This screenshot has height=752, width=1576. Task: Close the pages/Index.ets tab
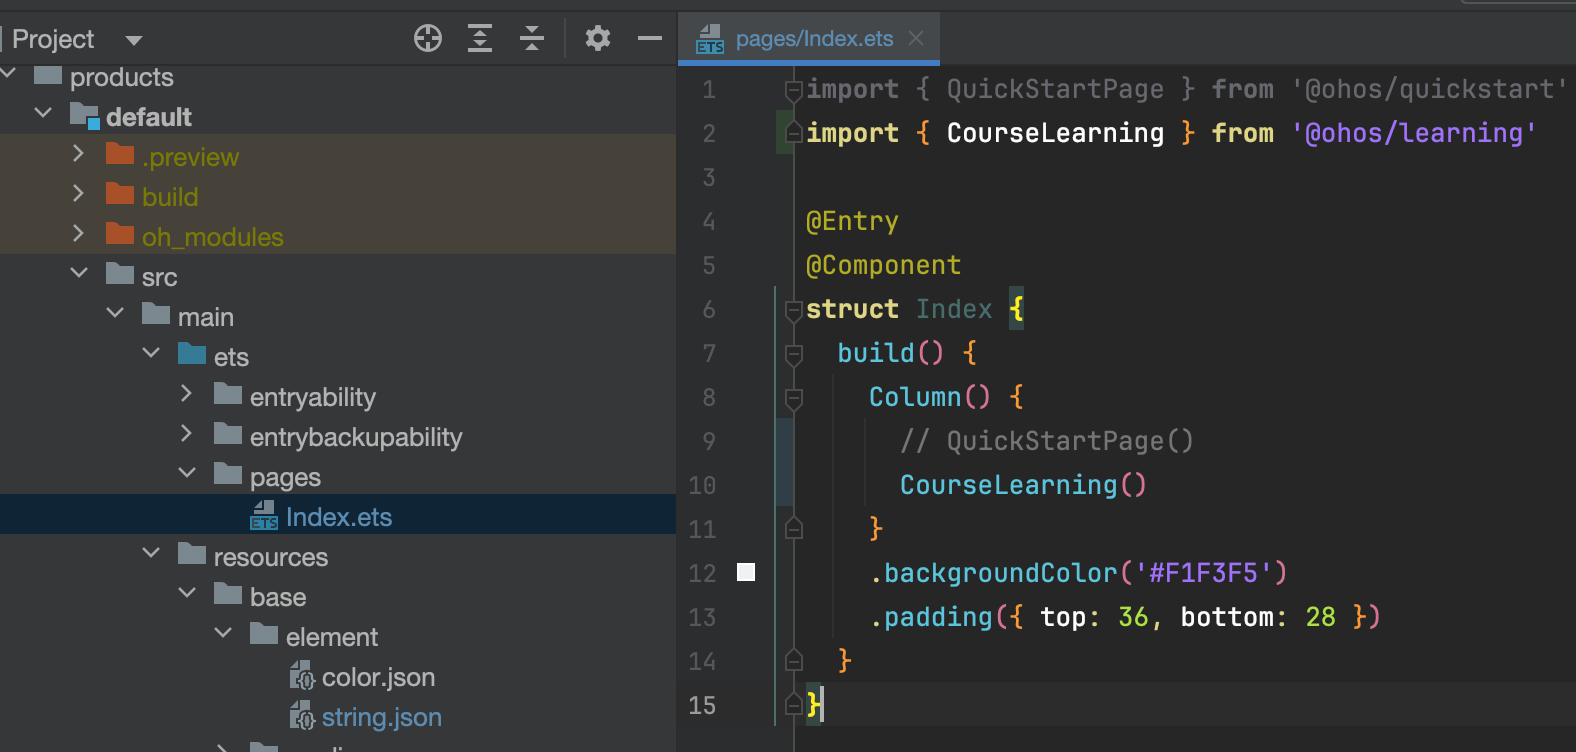pos(916,38)
